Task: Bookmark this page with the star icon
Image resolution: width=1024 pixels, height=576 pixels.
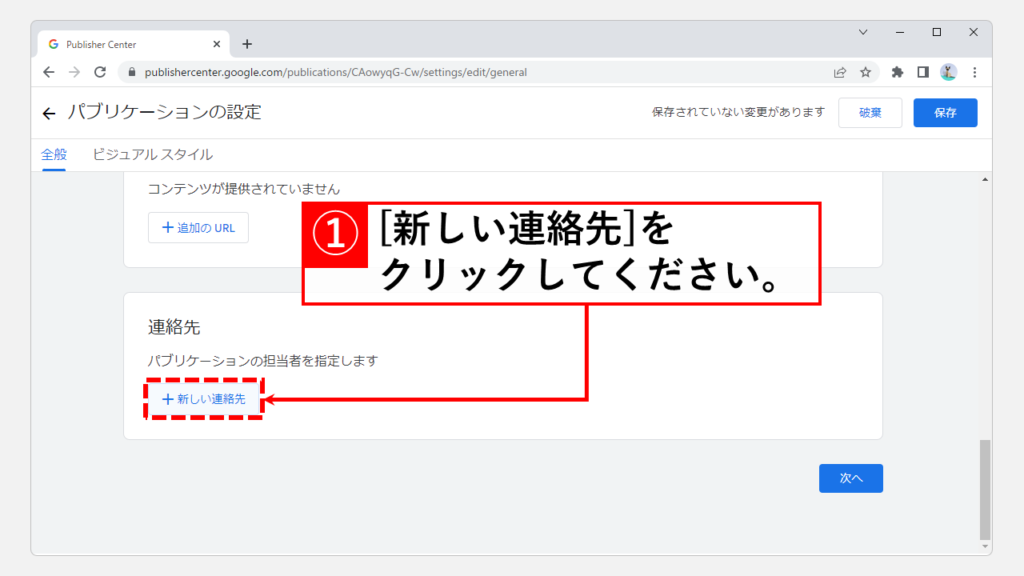Action: click(x=865, y=72)
